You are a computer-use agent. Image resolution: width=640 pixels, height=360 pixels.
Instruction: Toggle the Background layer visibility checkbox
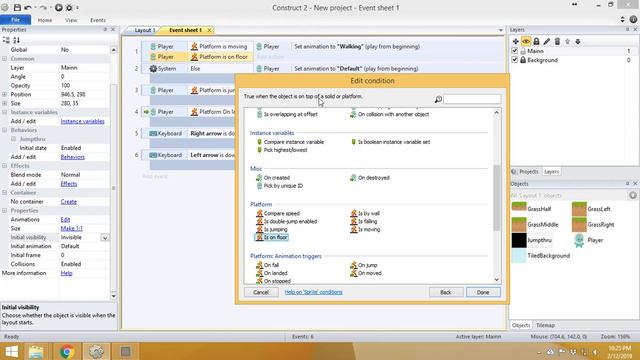tap(515, 60)
